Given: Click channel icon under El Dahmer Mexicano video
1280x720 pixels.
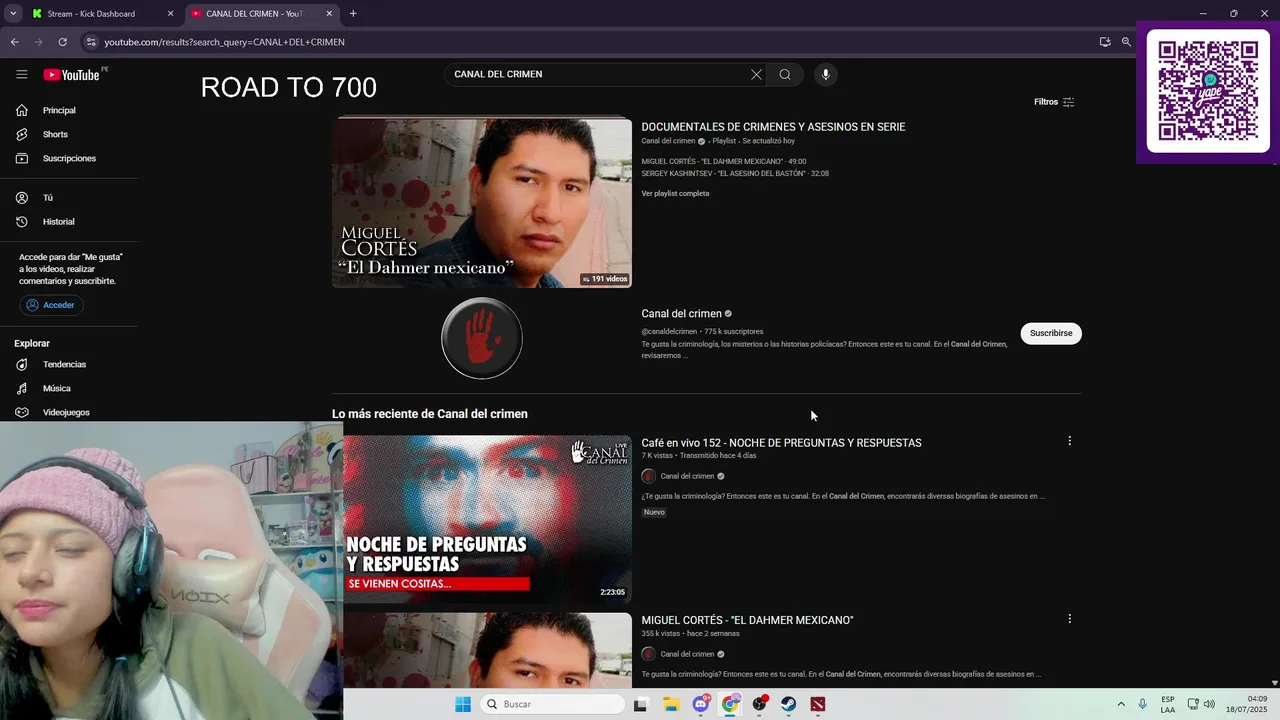Looking at the screenshot, I should [x=648, y=654].
